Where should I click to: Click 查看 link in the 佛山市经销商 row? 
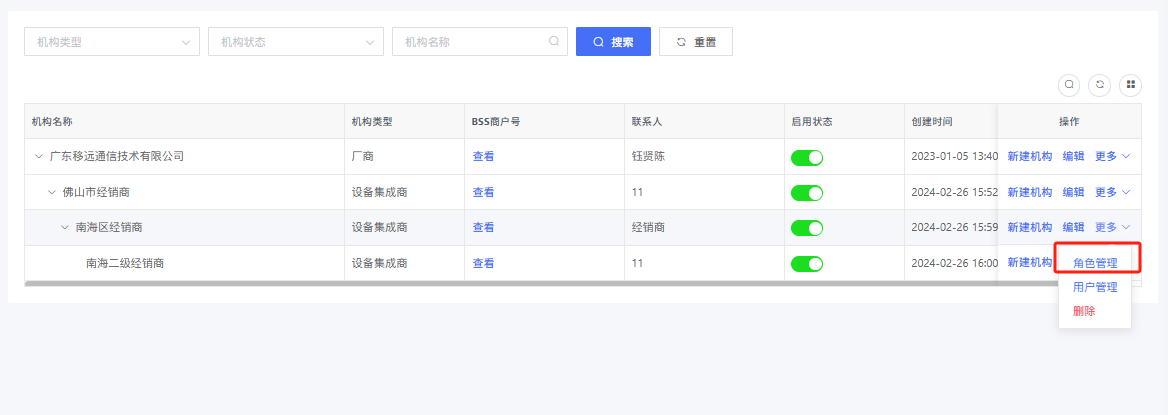483,193
